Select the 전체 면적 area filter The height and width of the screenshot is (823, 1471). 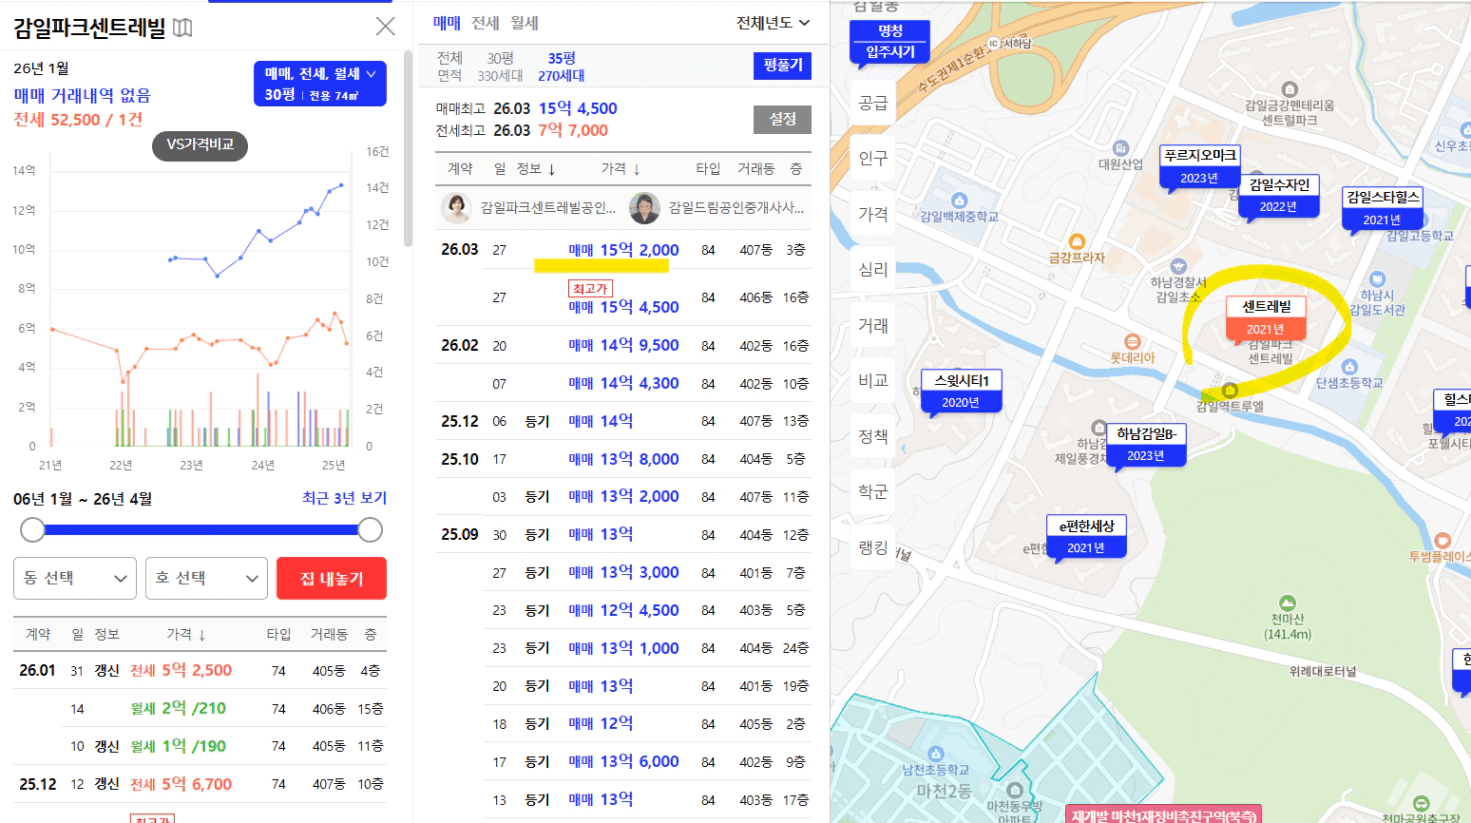(x=450, y=67)
